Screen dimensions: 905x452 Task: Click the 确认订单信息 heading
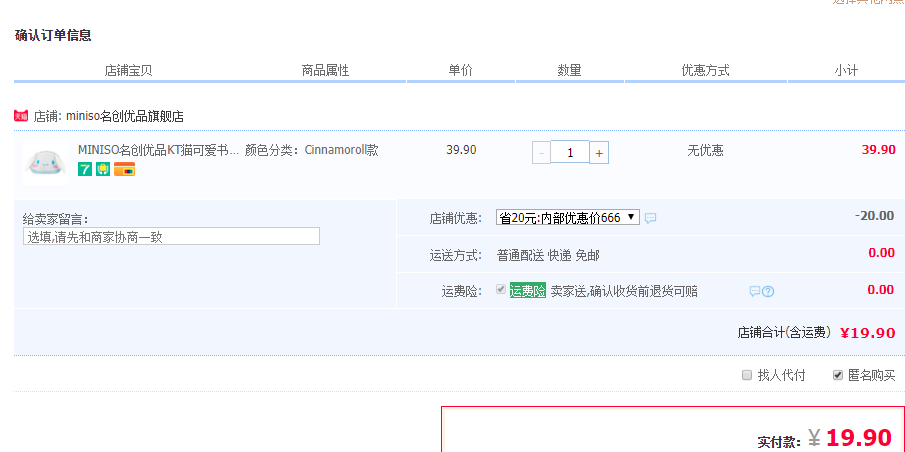(53, 35)
